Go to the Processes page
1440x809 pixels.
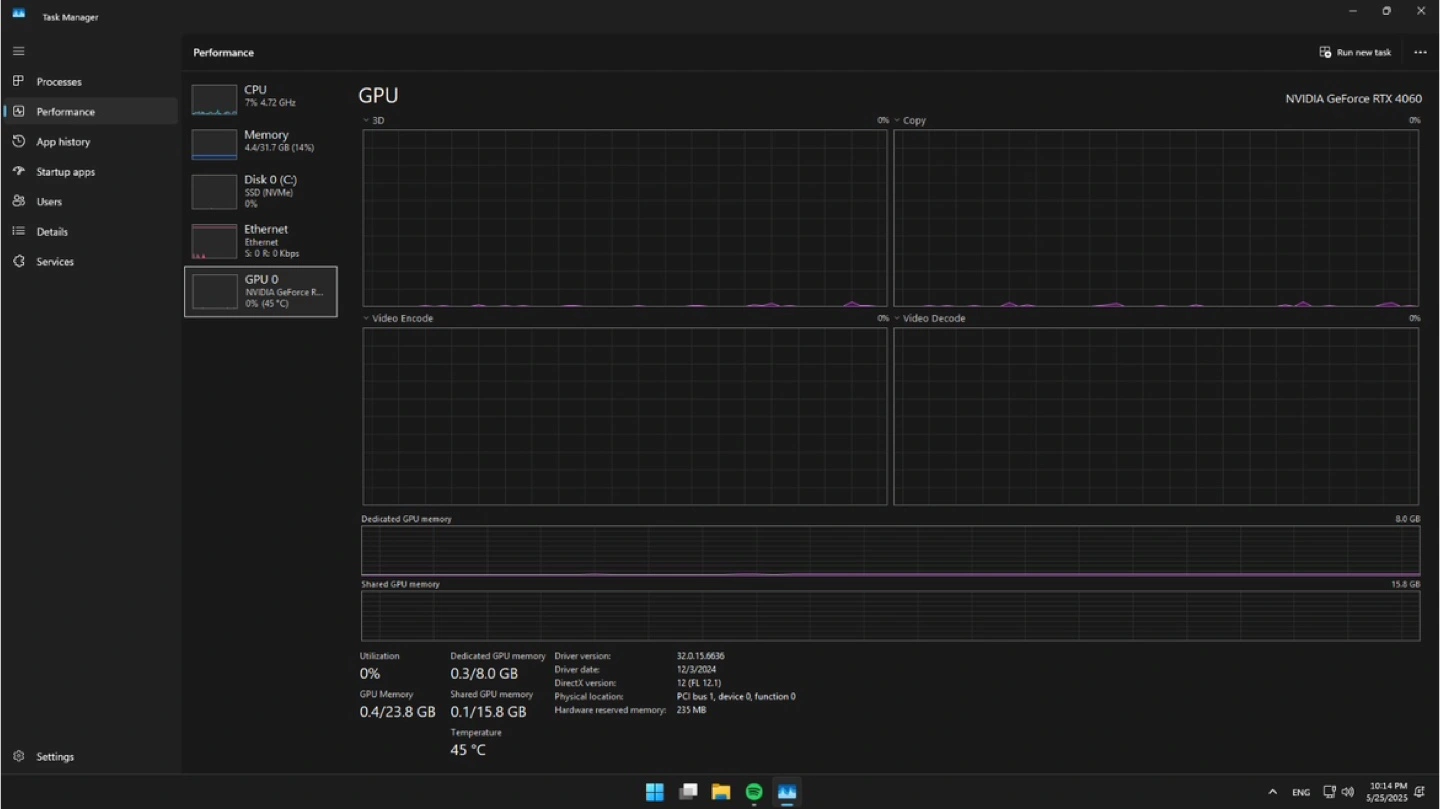[90, 81]
